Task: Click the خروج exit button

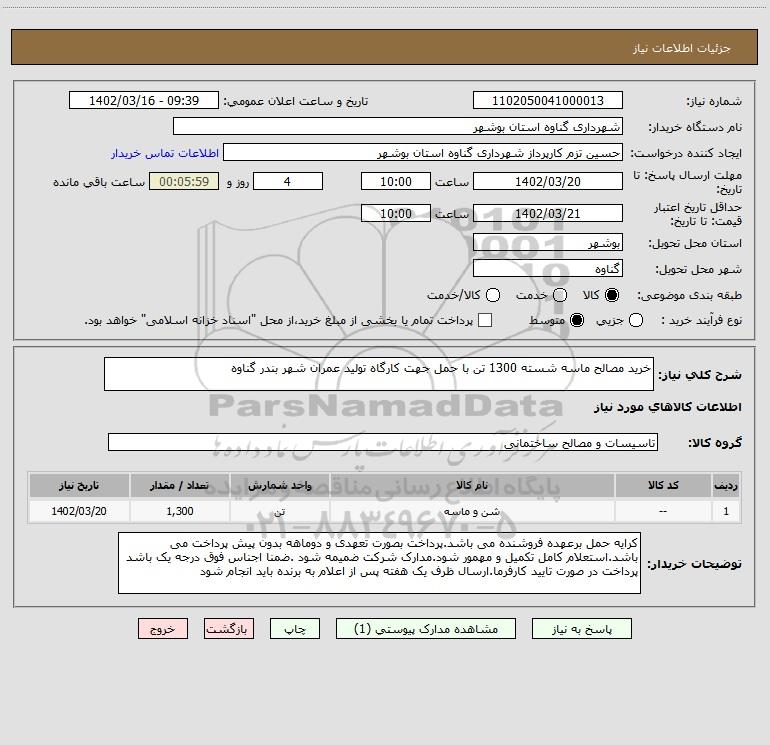Action: coord(163,629)
